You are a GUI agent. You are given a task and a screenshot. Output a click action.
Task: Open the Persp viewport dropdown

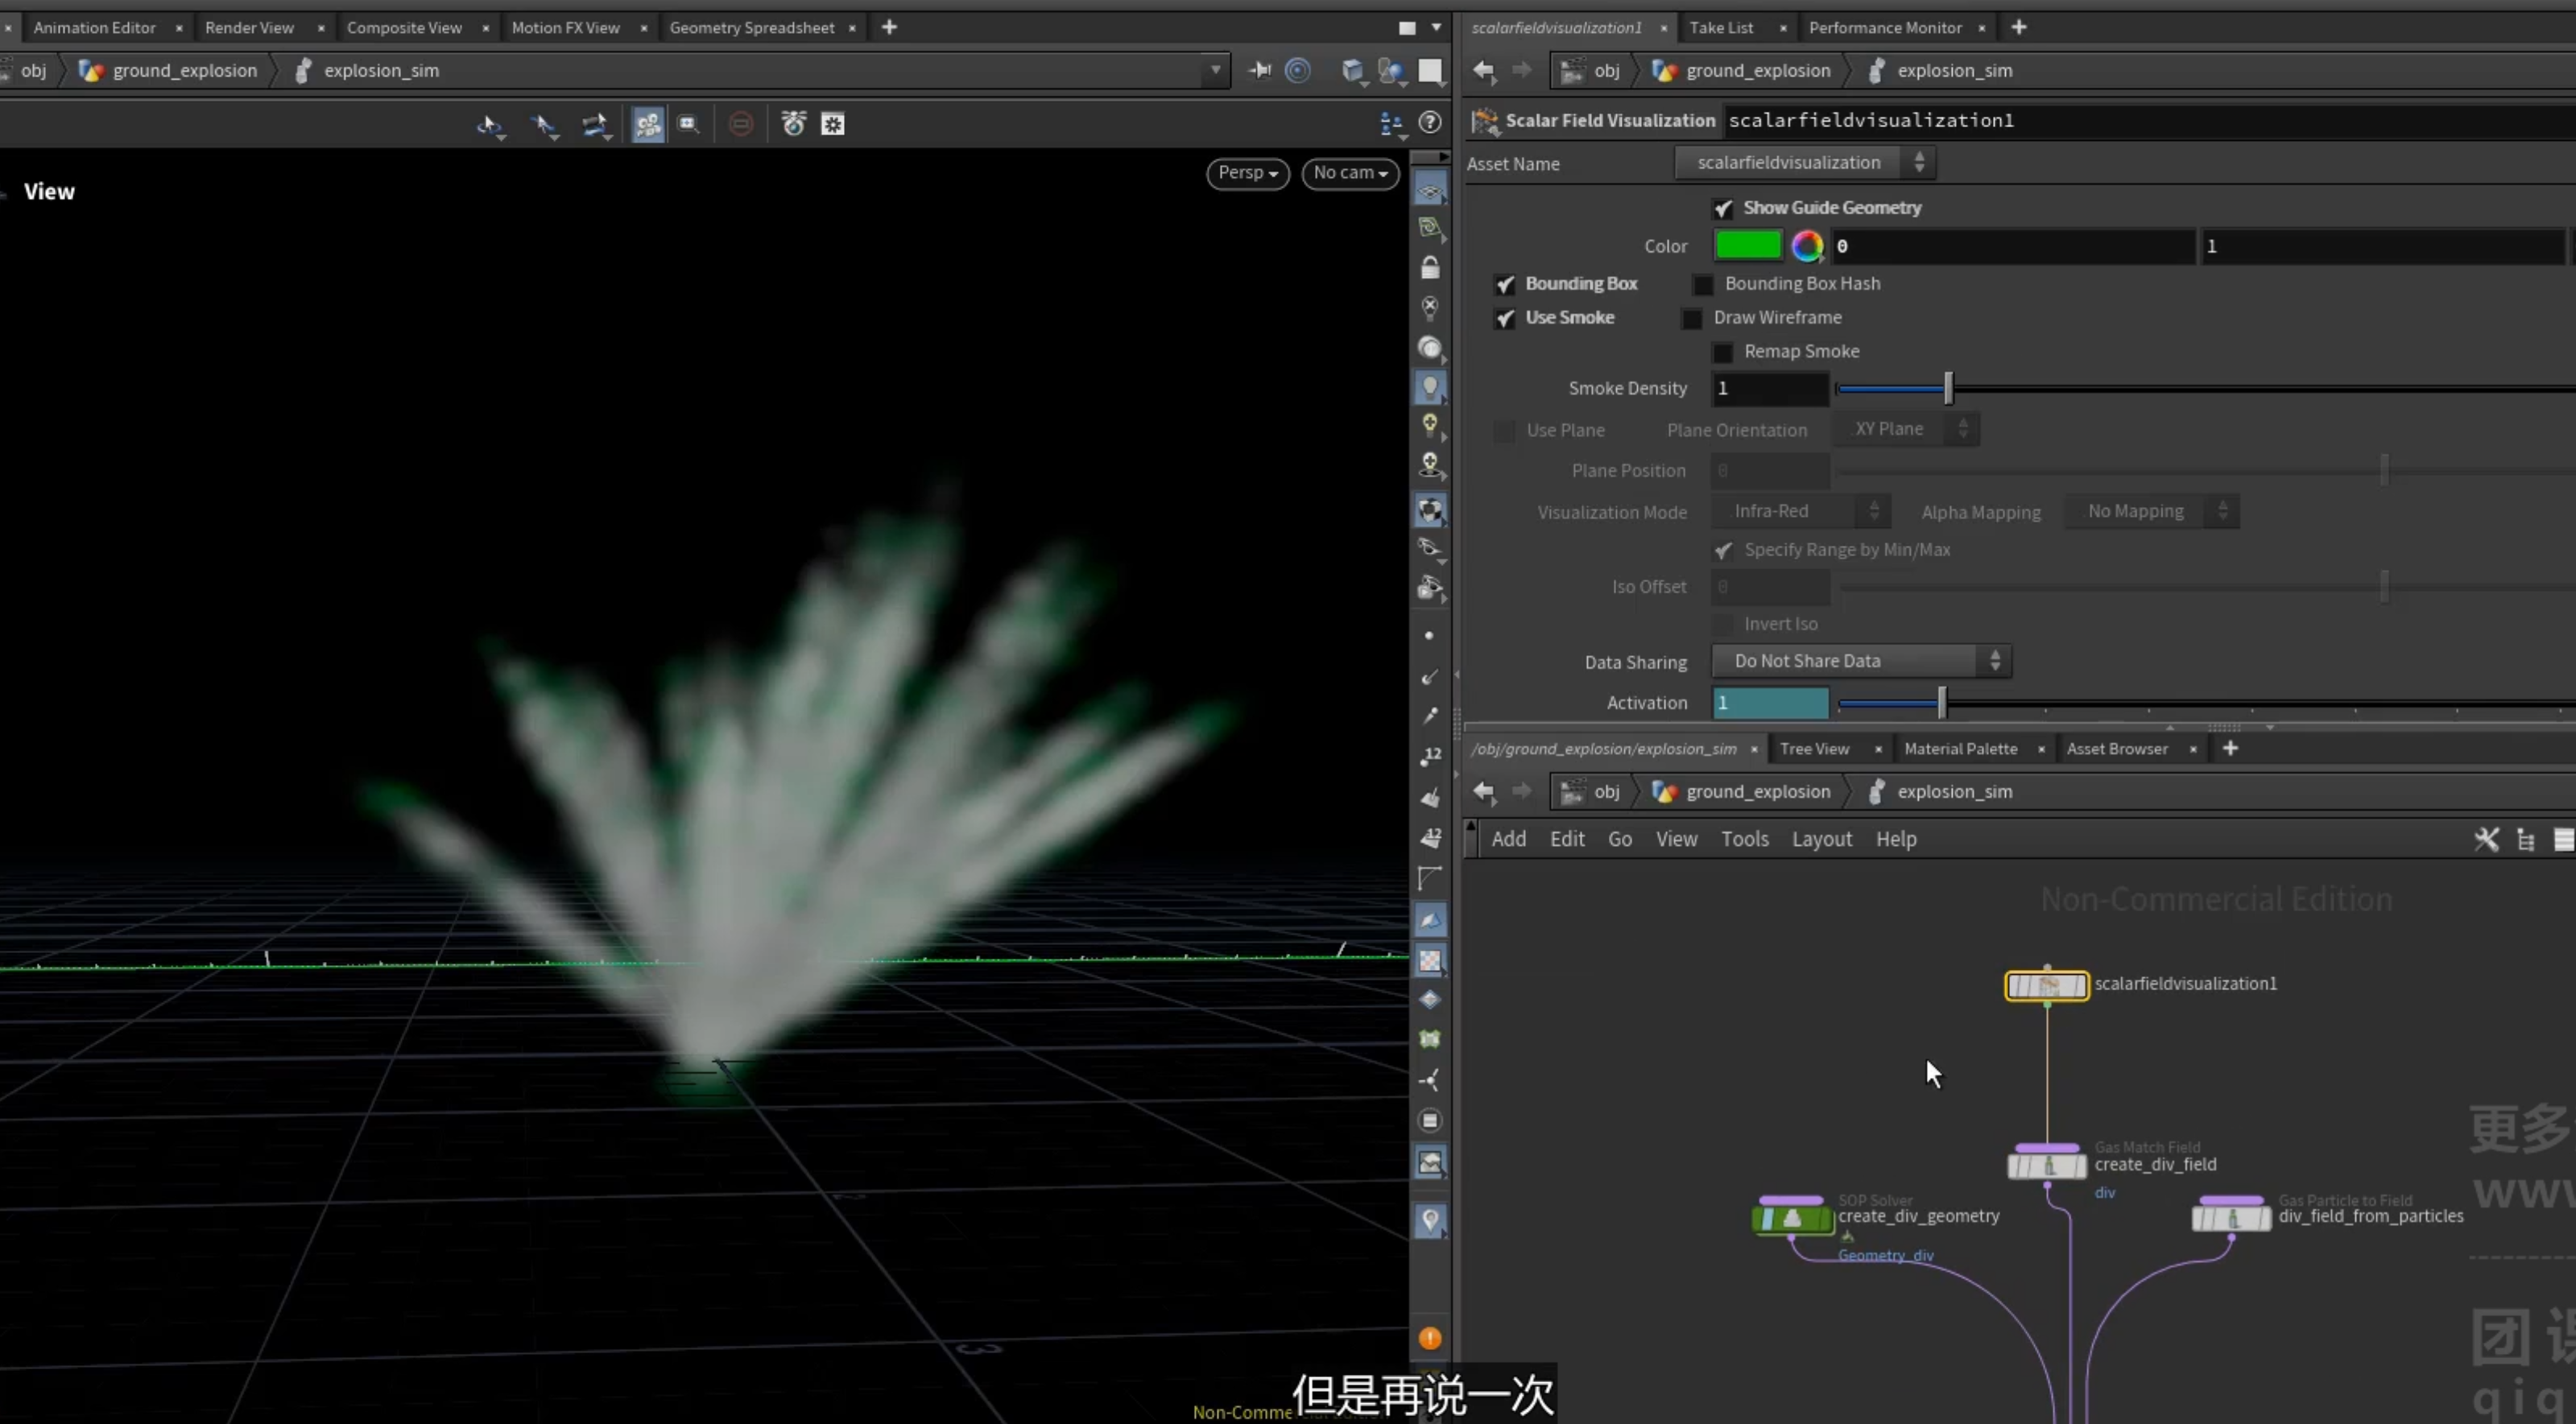pyautogui.click(x=1248, y=173)
